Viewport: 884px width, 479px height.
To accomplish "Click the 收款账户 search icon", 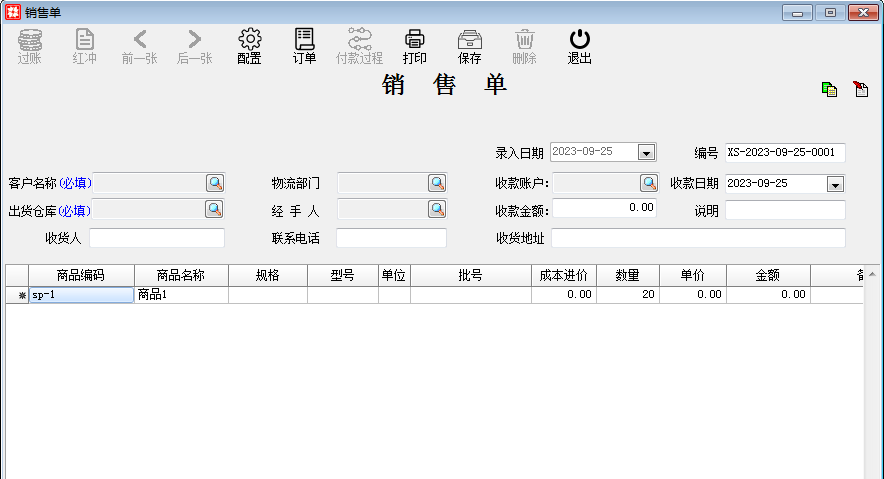I will [649, 183].
